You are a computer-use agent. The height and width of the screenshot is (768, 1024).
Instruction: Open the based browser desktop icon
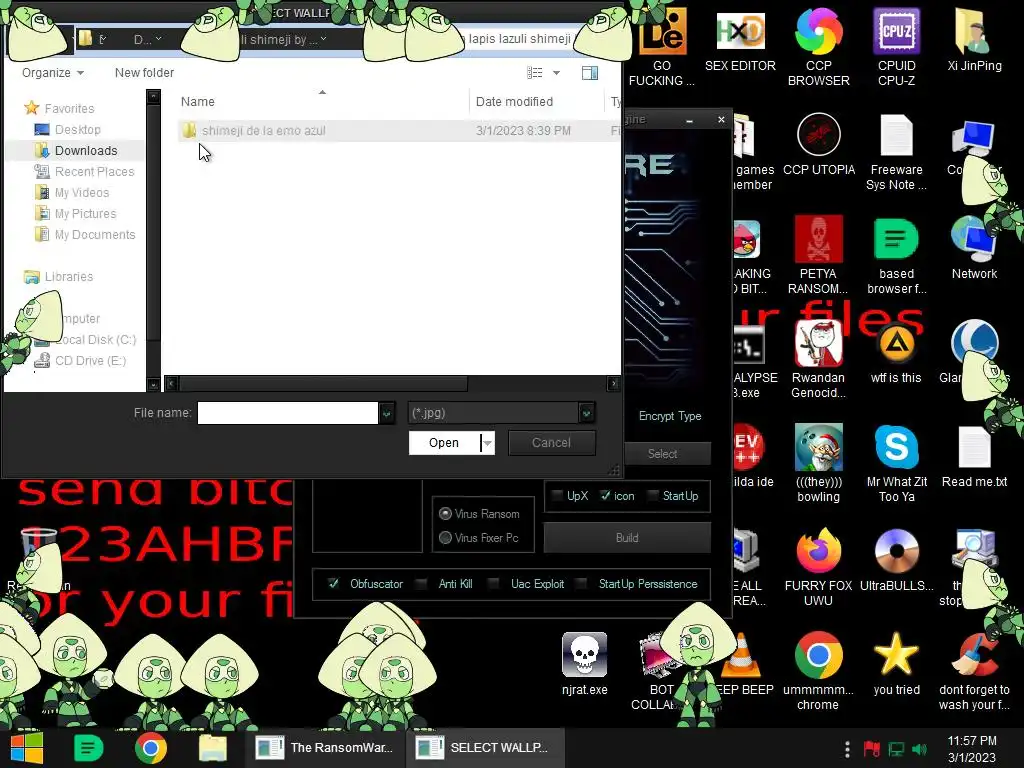pos(896,255)
